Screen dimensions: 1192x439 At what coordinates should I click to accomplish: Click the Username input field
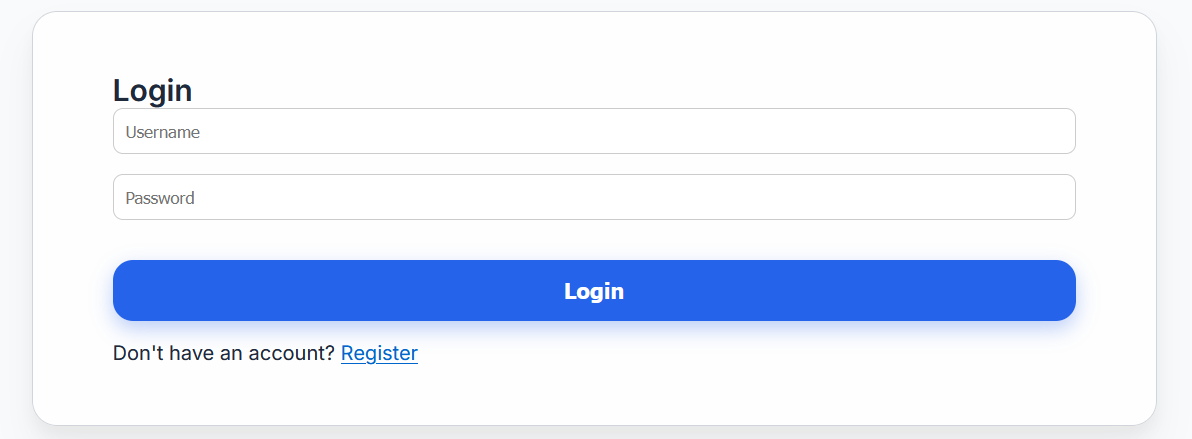click(x=594, y=131)
